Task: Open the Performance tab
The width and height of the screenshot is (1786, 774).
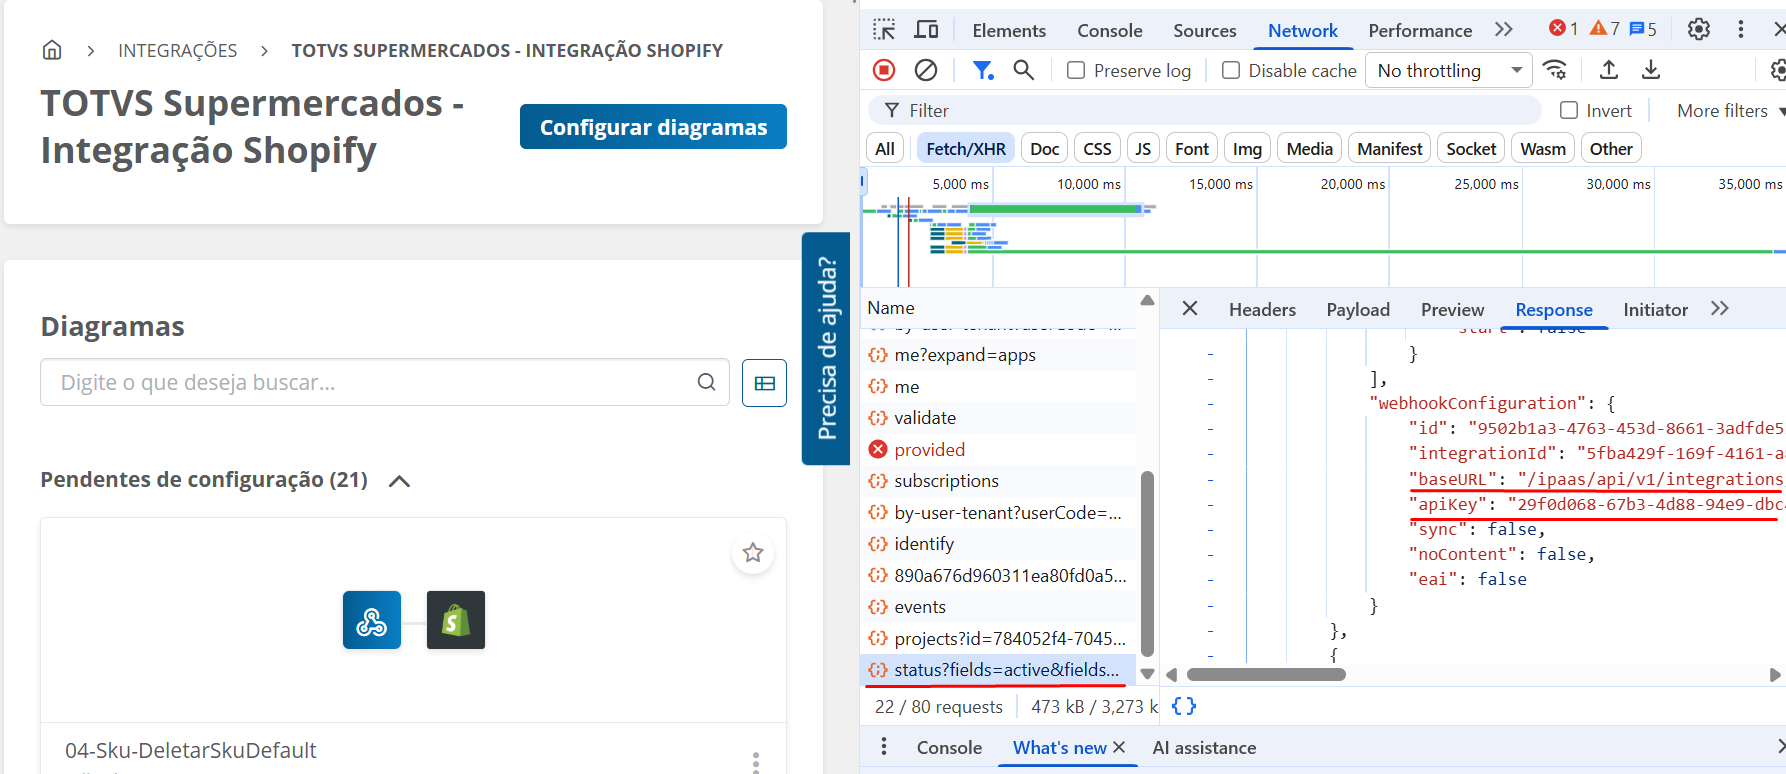Action: (1420, 31)
